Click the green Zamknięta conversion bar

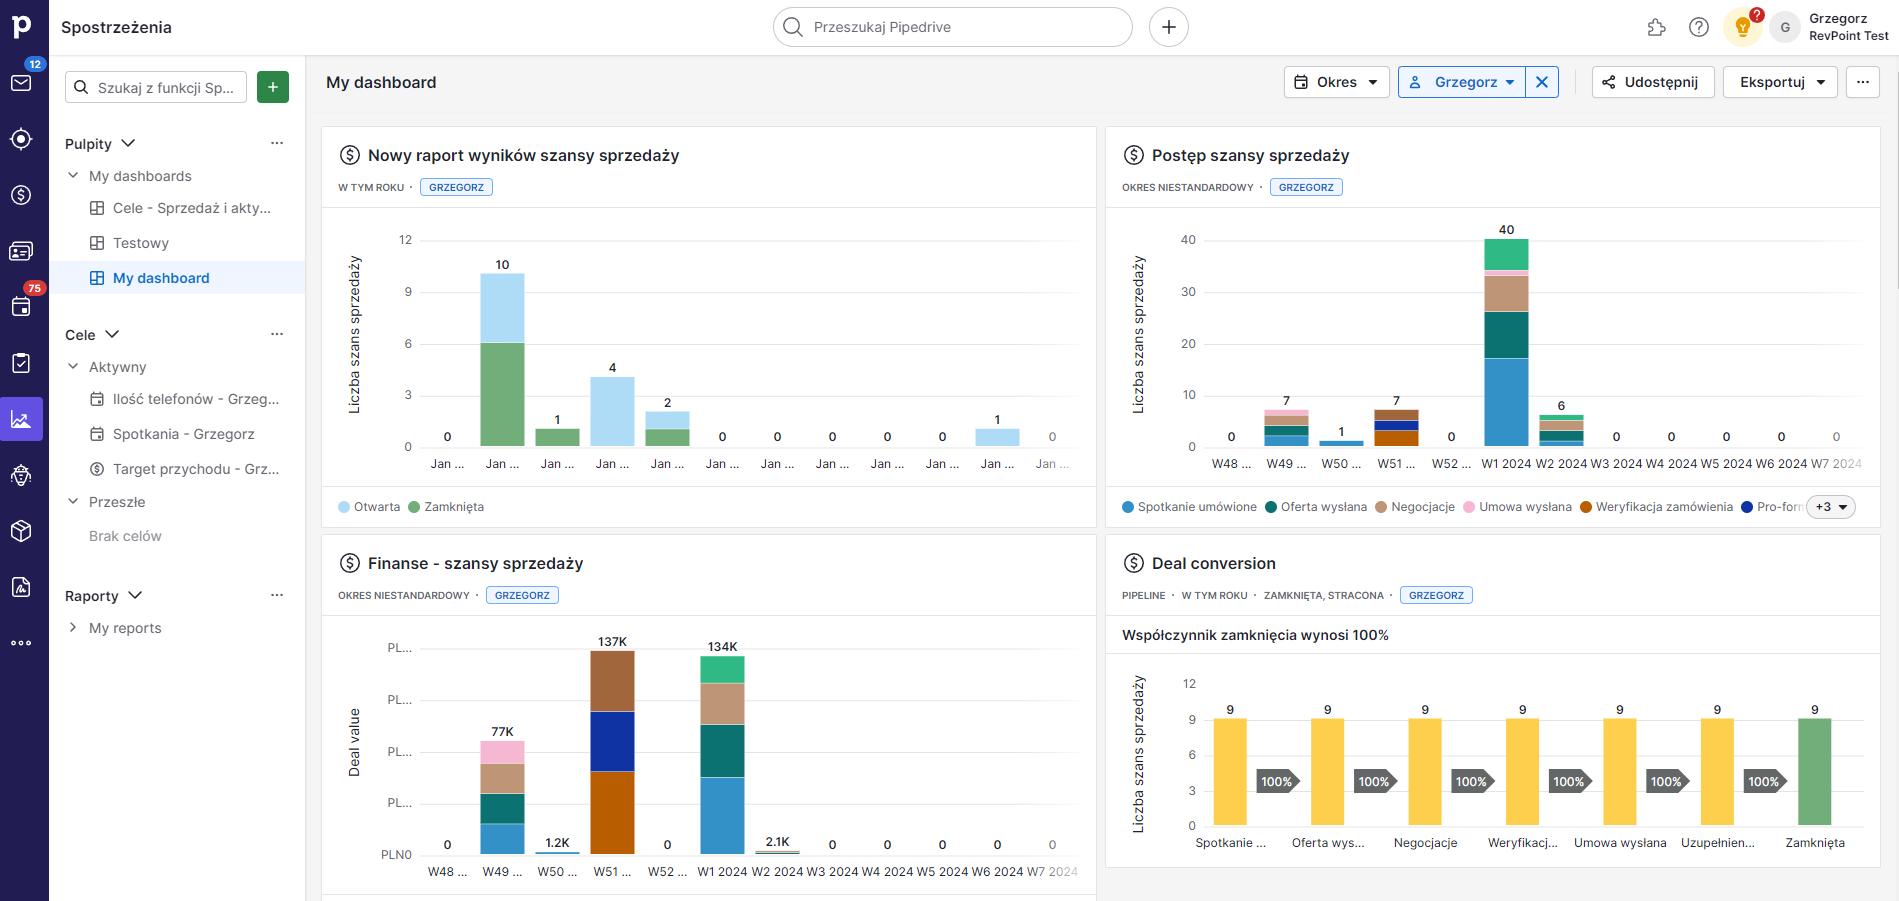click(x=1814, y=772)
